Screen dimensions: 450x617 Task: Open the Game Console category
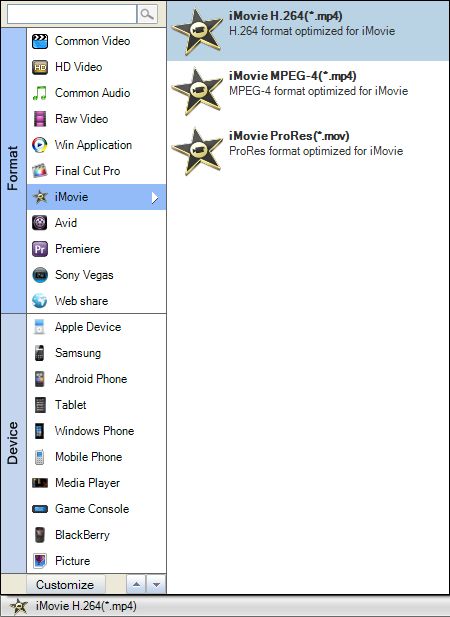tap(96, 509)
